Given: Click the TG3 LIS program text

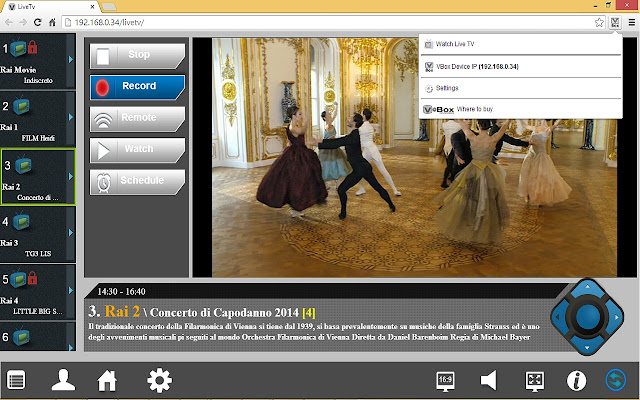Looking at the screenshot, I should tap(38, 253).
